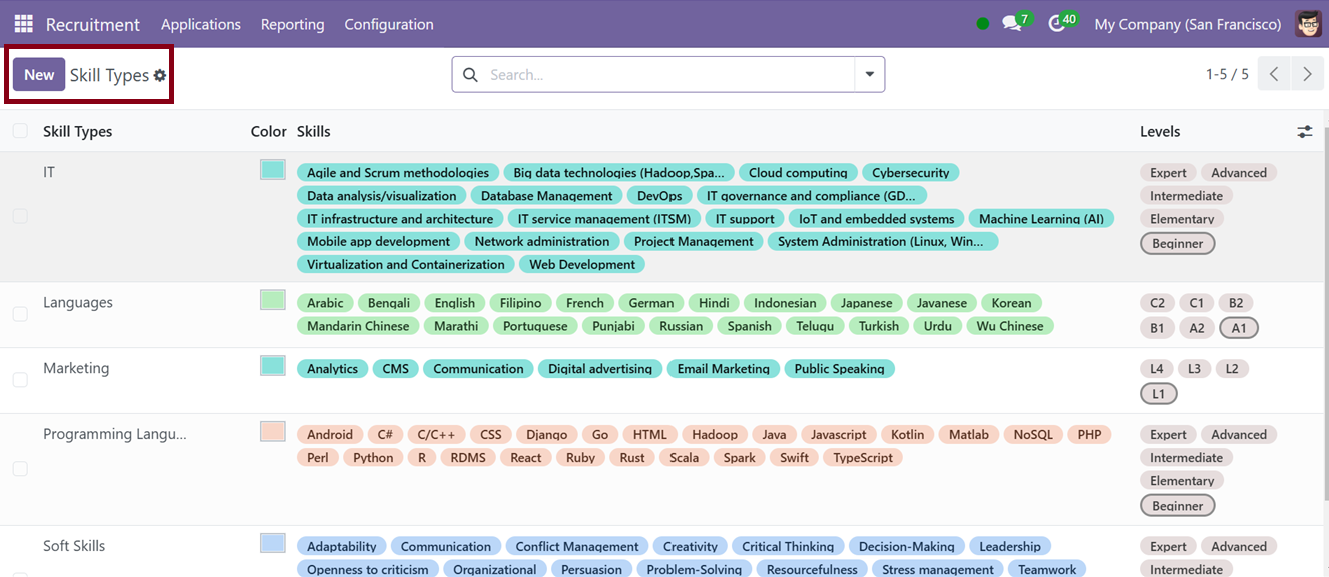The height and width of the screenshot is (577, 1329).
Task: Select all rows with the header checkbox
Action: tap(20, 131)
